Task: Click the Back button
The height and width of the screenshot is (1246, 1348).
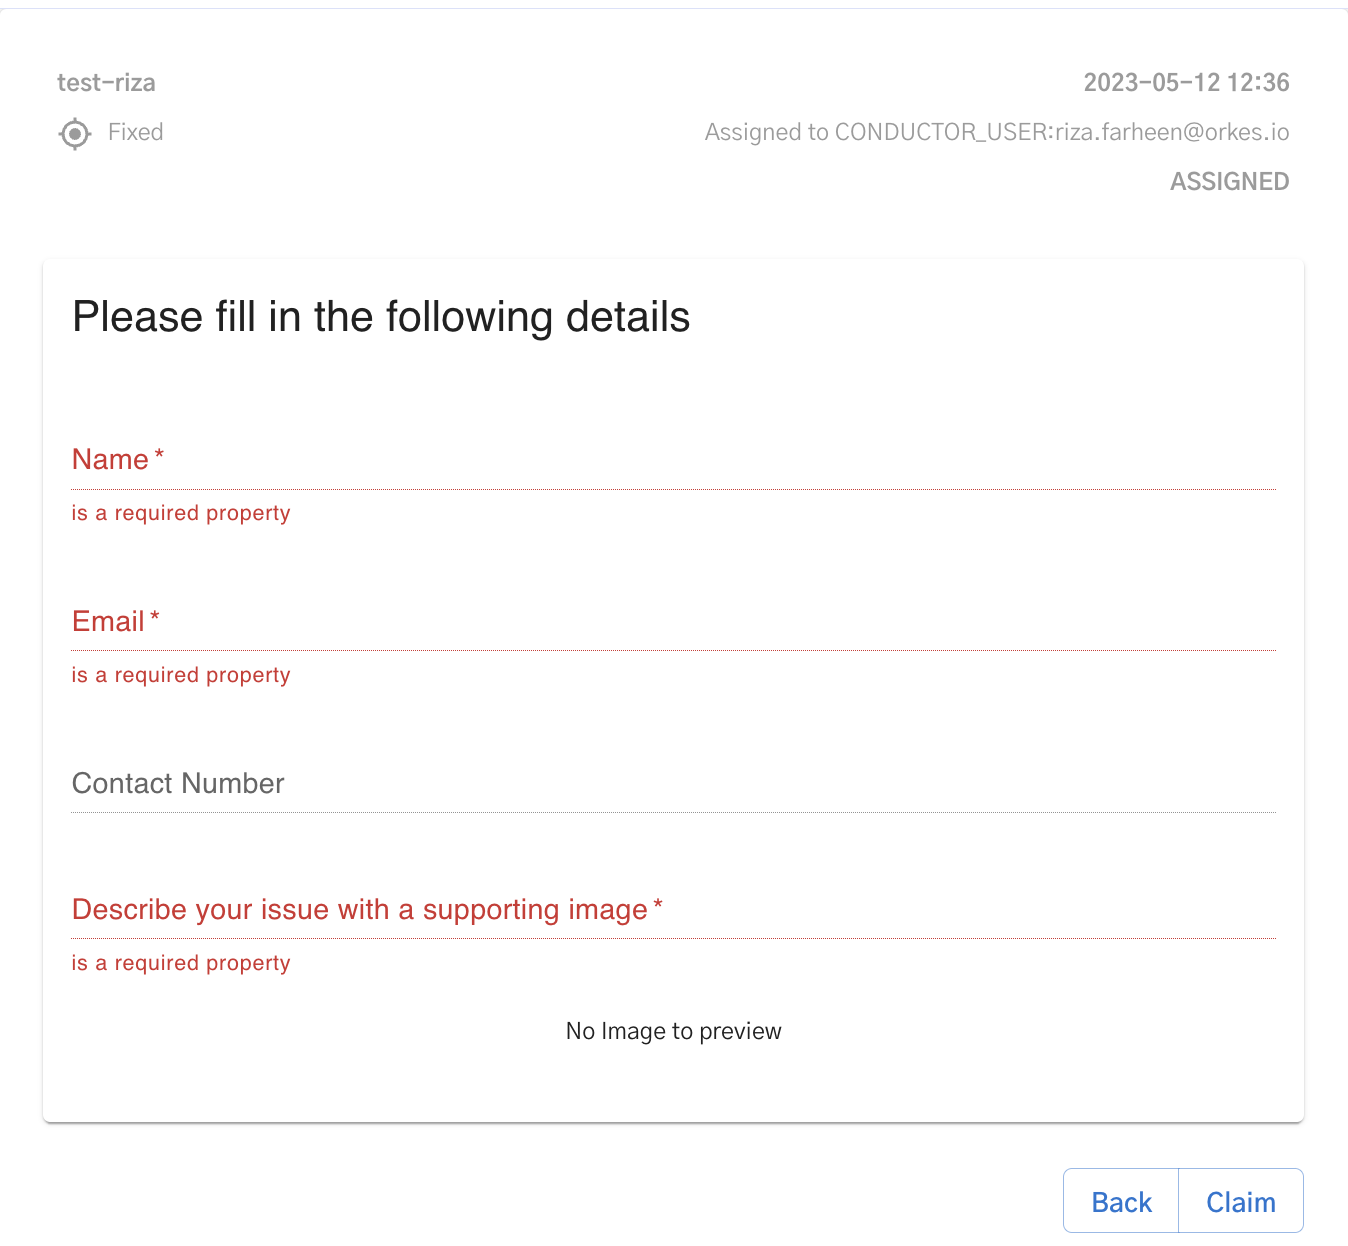Action: point(1120,1201)
